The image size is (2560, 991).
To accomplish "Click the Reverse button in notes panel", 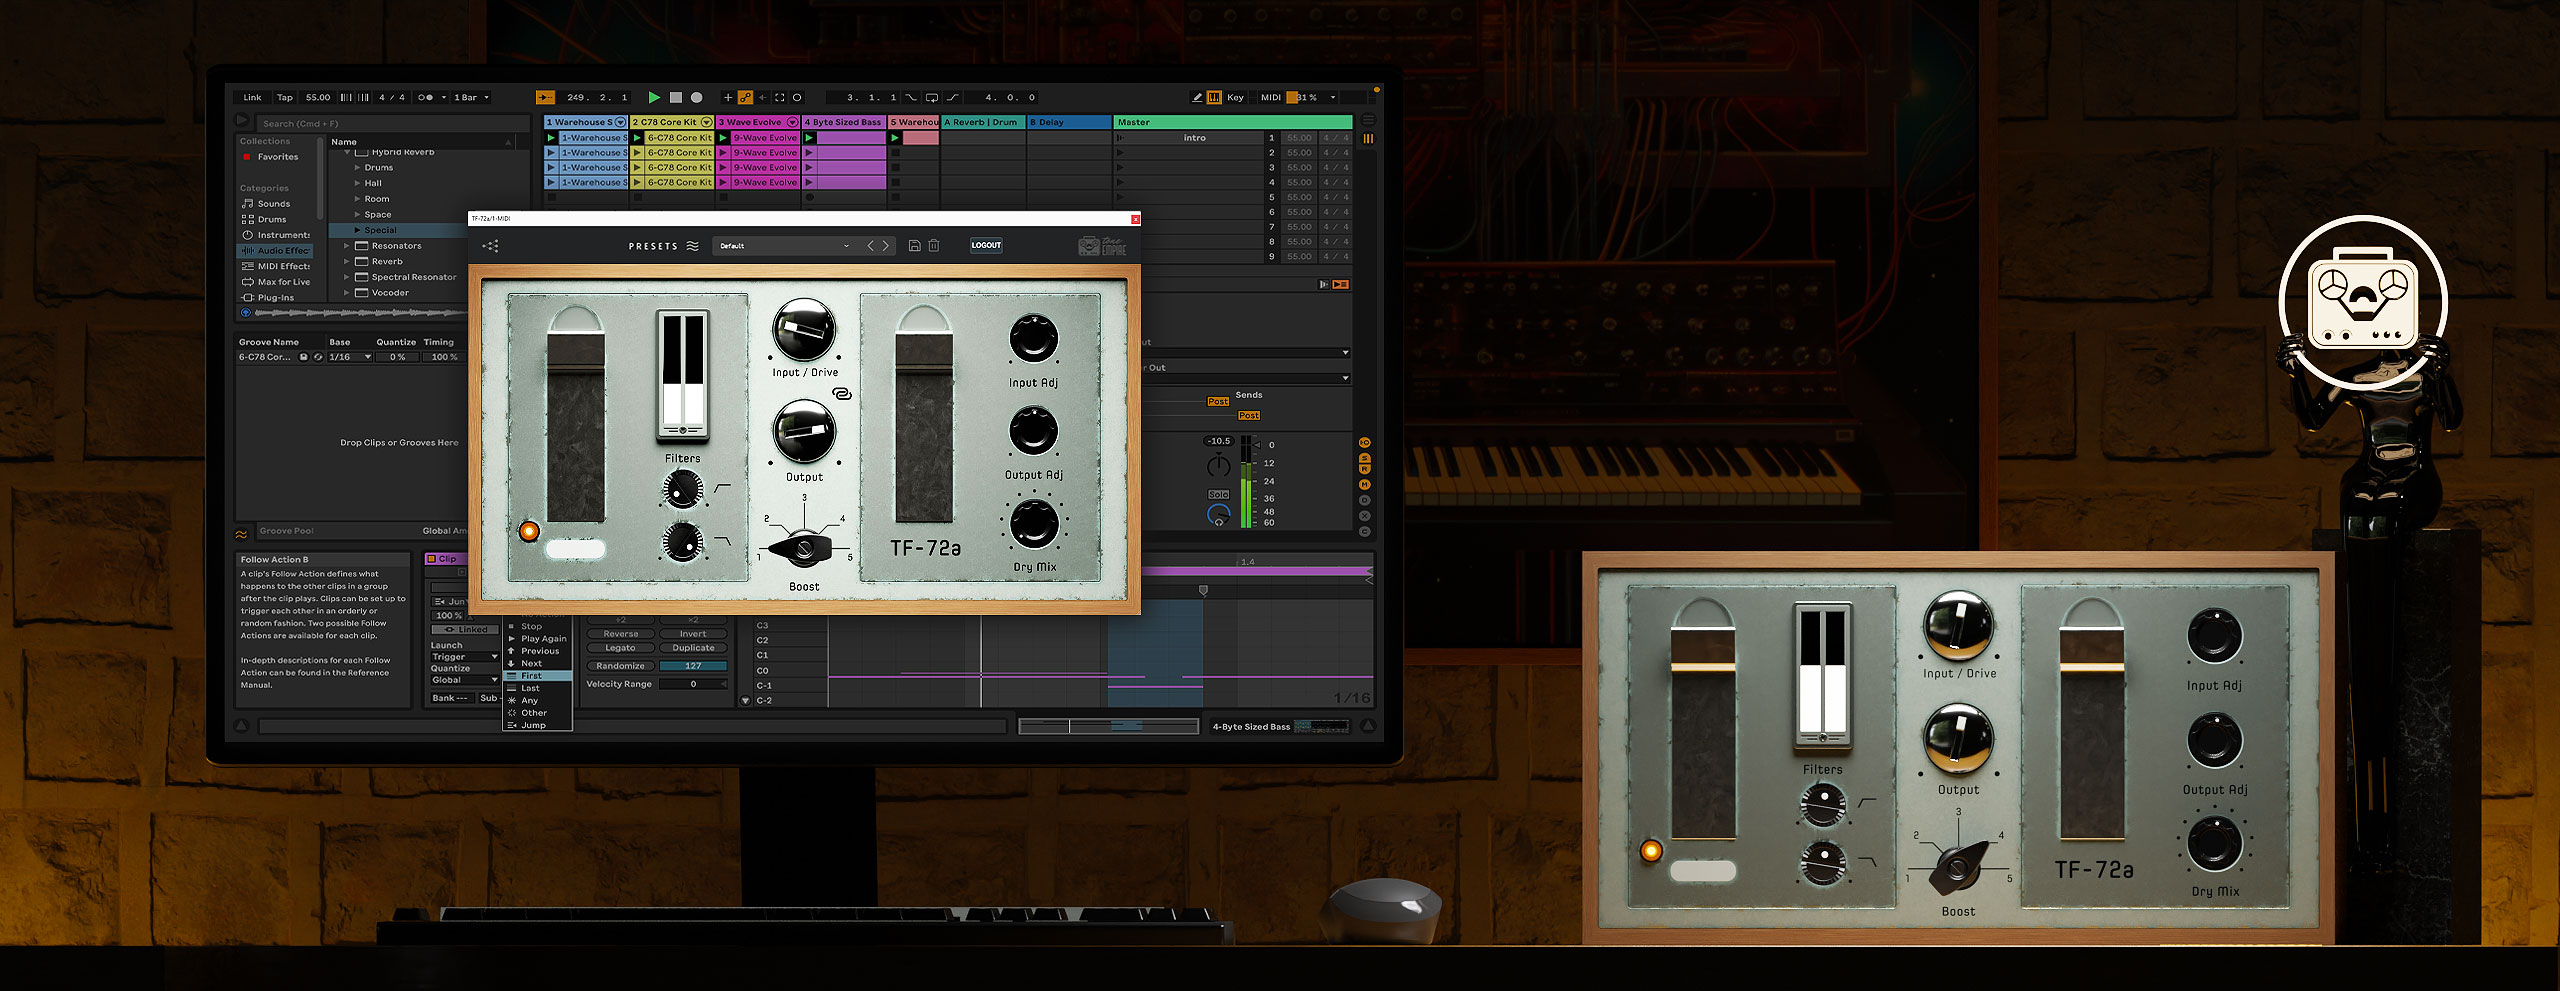I will coord(620,634).
